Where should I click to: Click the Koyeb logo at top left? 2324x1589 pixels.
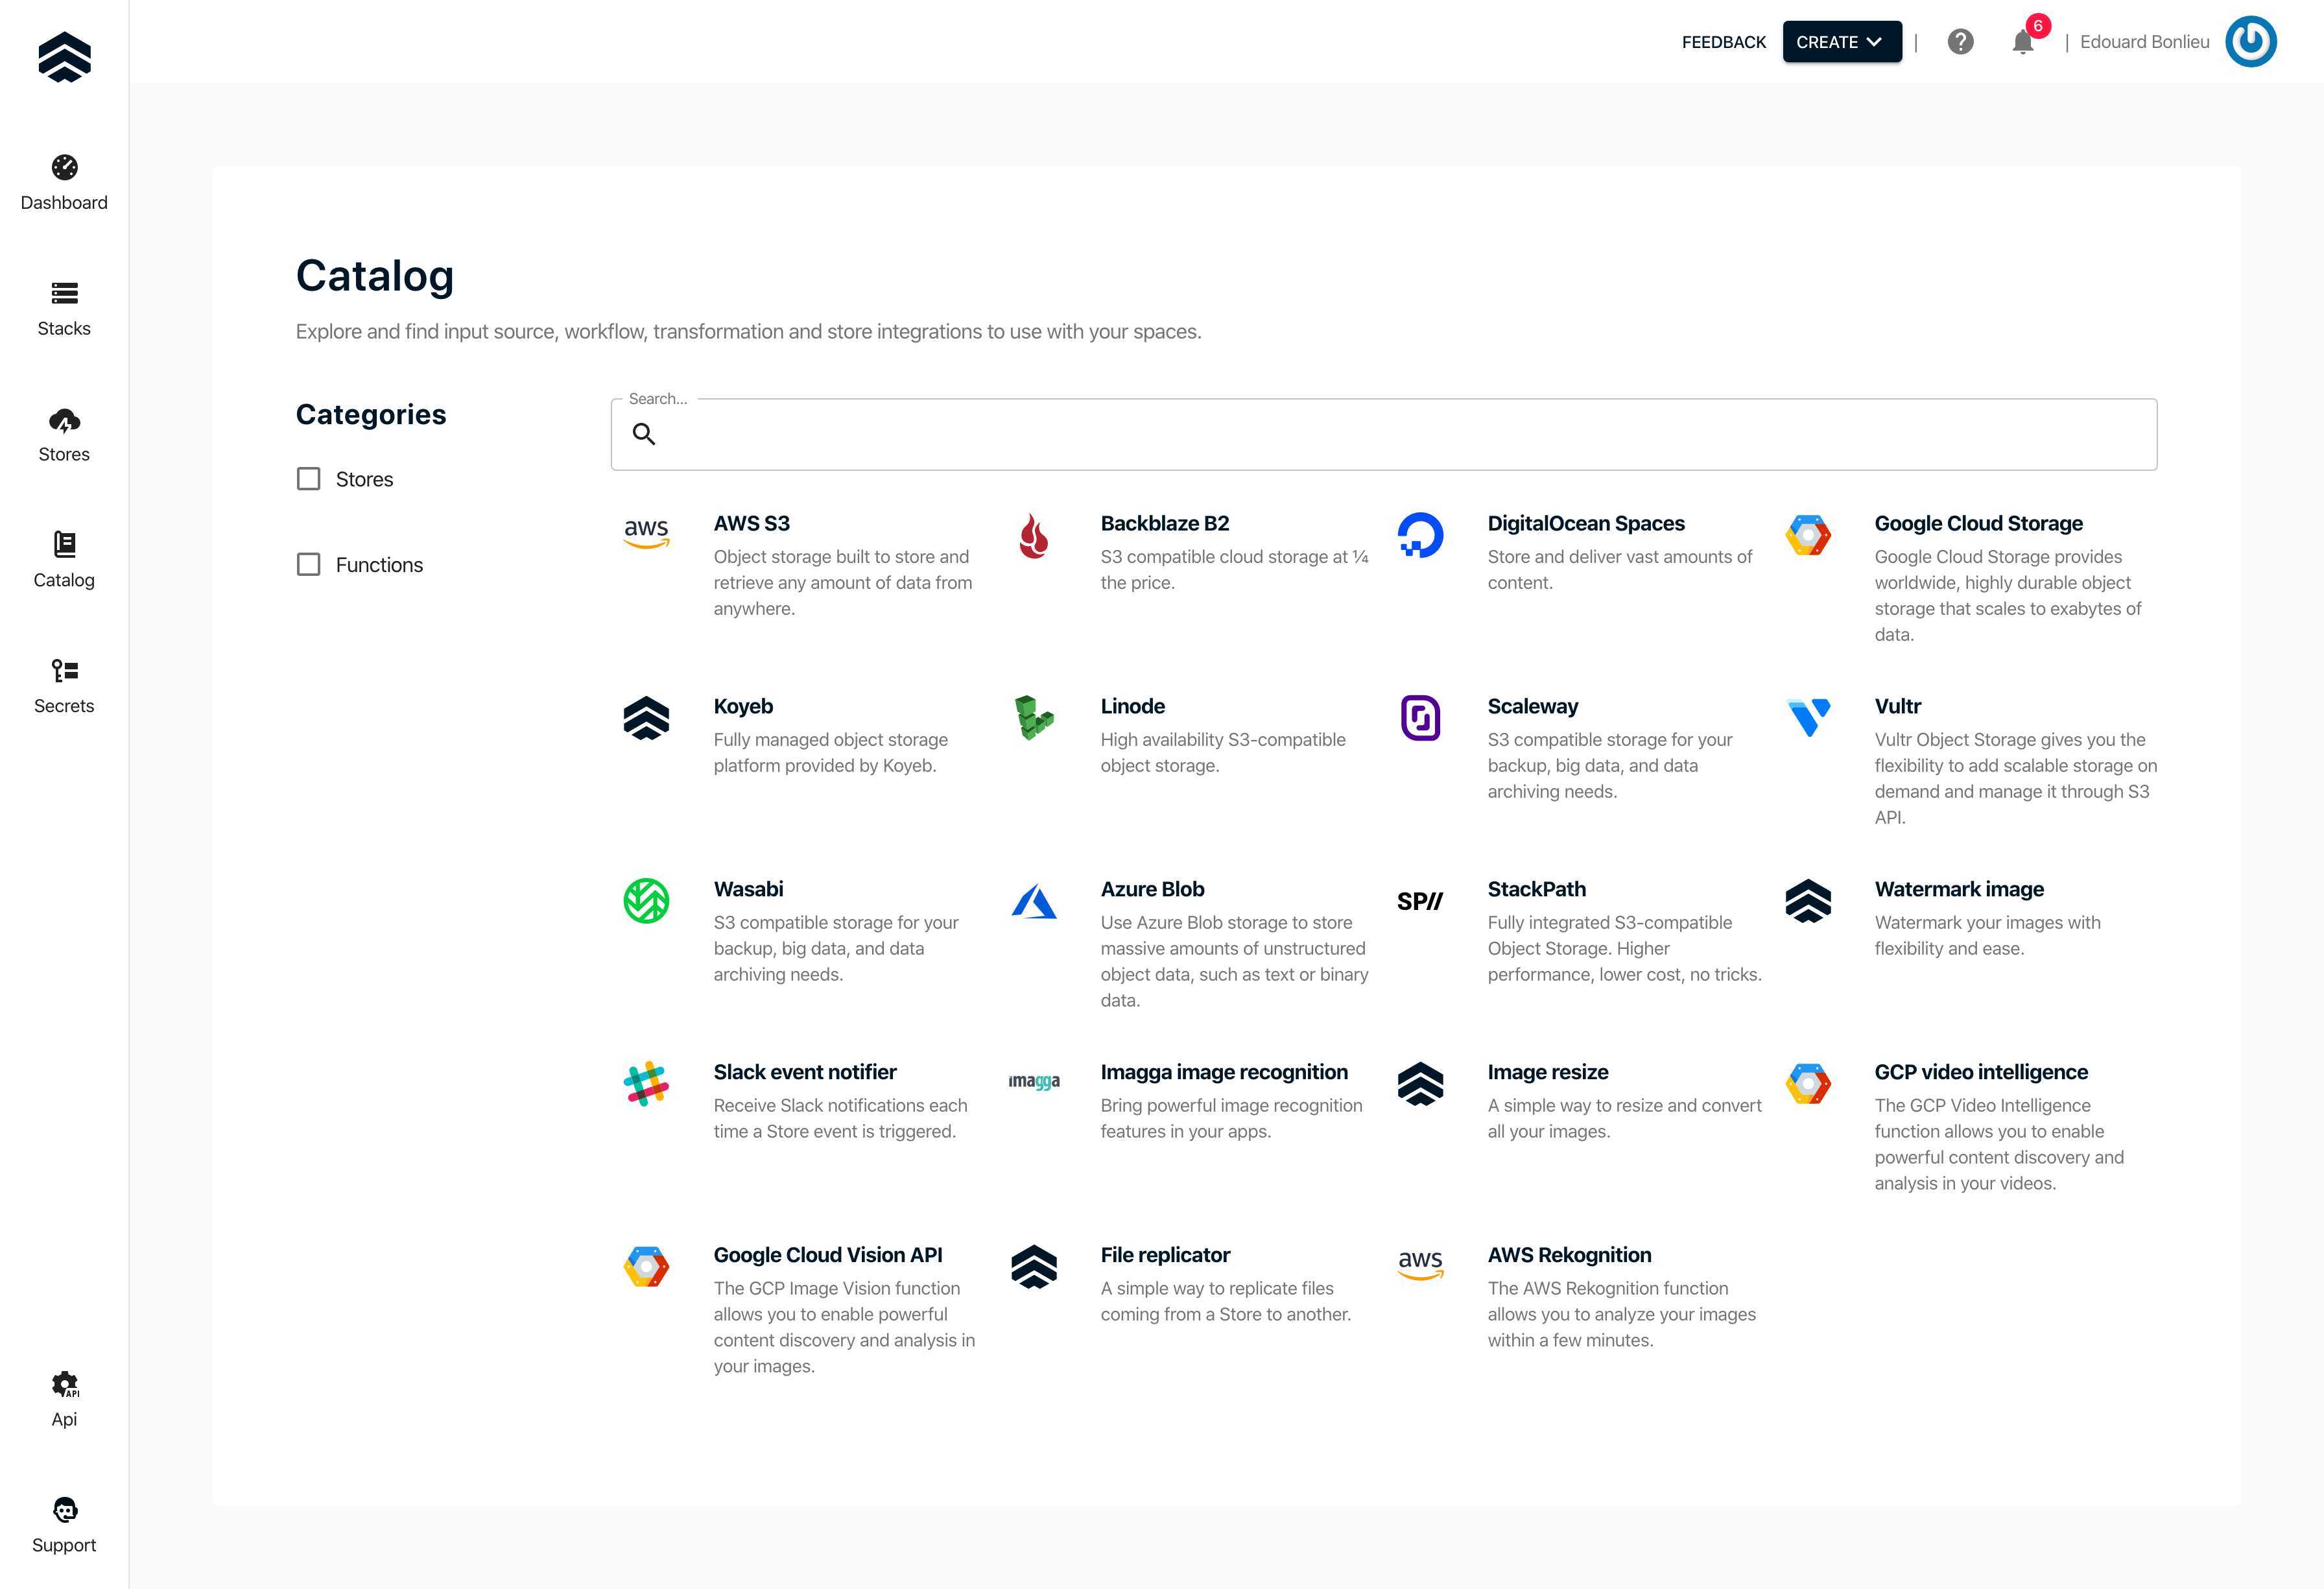64,57
